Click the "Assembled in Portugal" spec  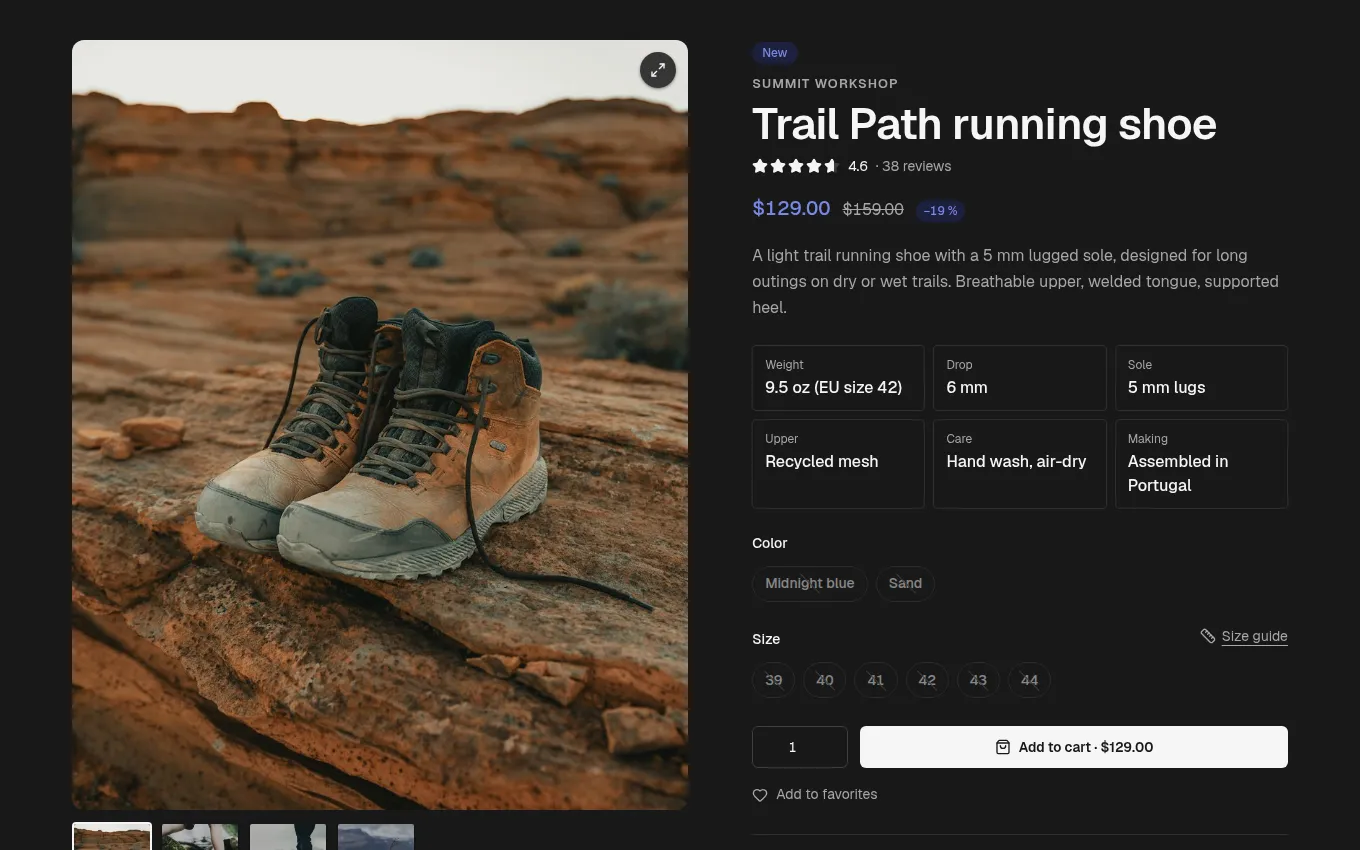pyautogui.click(x=1178, y=473)
